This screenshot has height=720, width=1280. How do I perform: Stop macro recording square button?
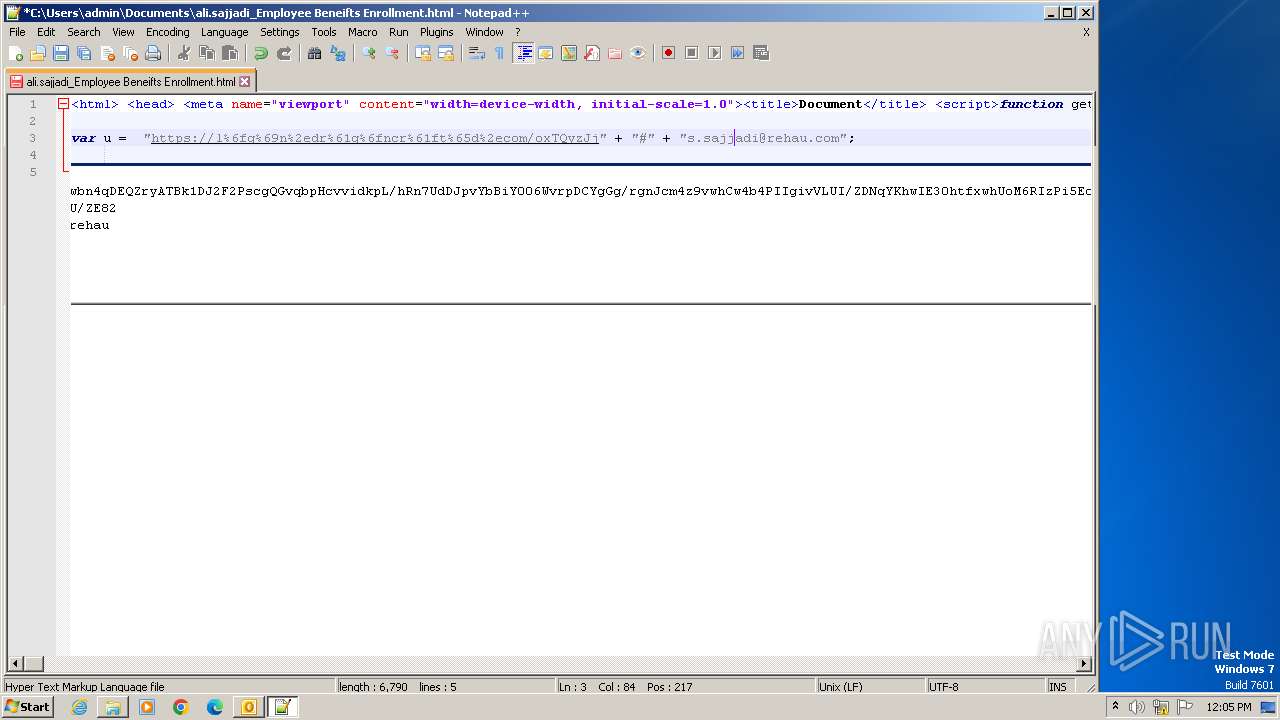(x=692, y=53)
